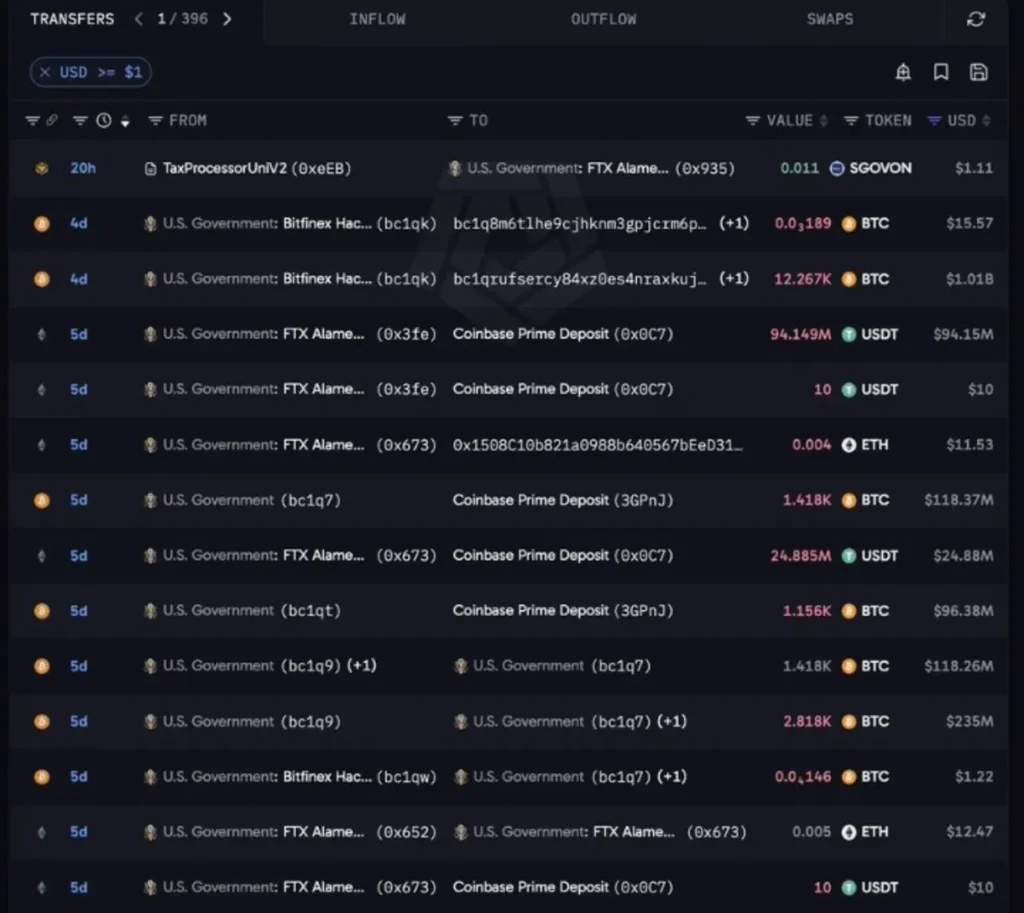
Task: Open FTX Alame... (0x652) sender
Action: [x=299, y=832]
